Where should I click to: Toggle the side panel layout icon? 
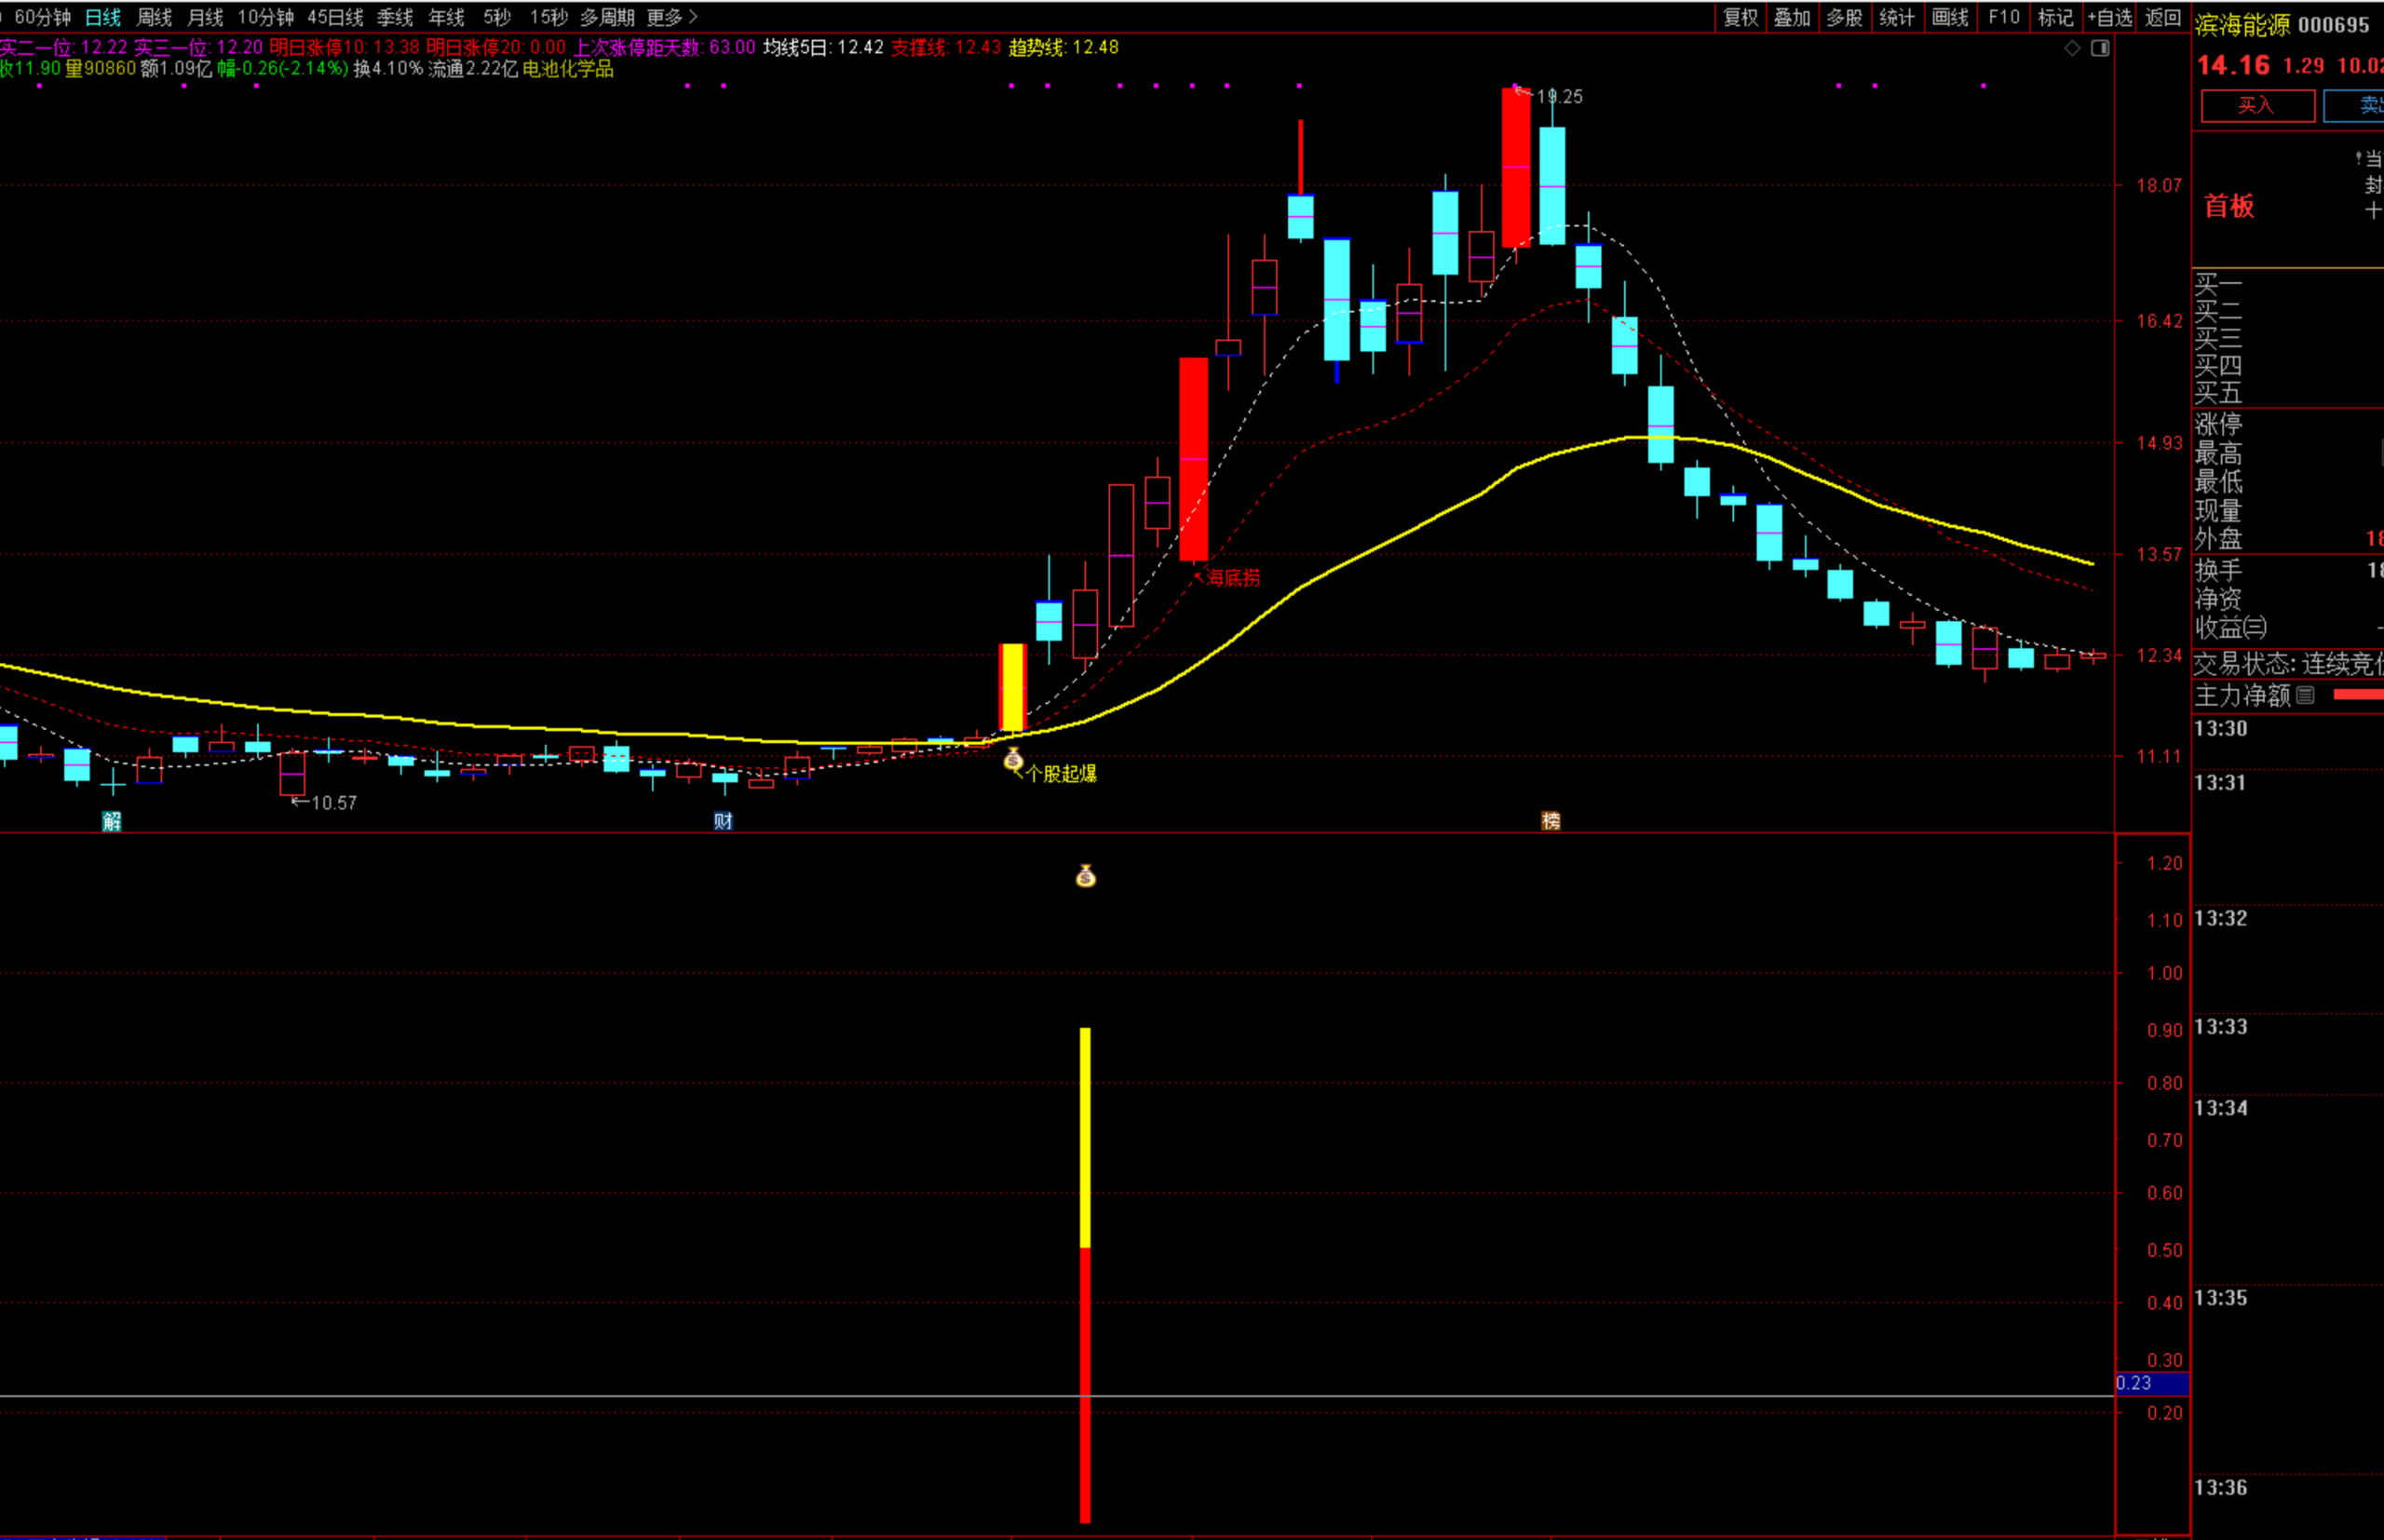2100,48
